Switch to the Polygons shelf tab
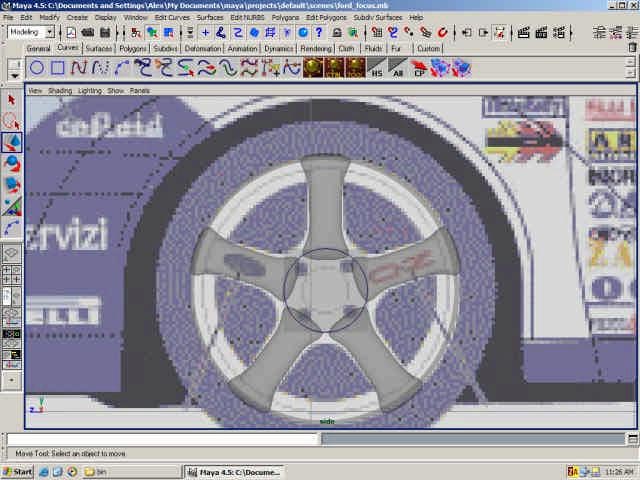 133,48
